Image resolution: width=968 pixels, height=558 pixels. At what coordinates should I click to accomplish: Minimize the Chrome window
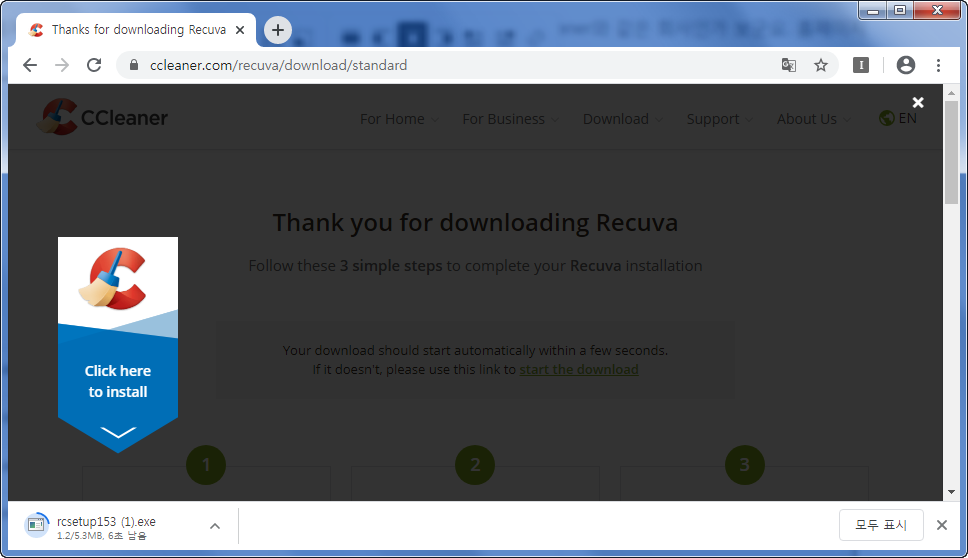coord(873,10)
